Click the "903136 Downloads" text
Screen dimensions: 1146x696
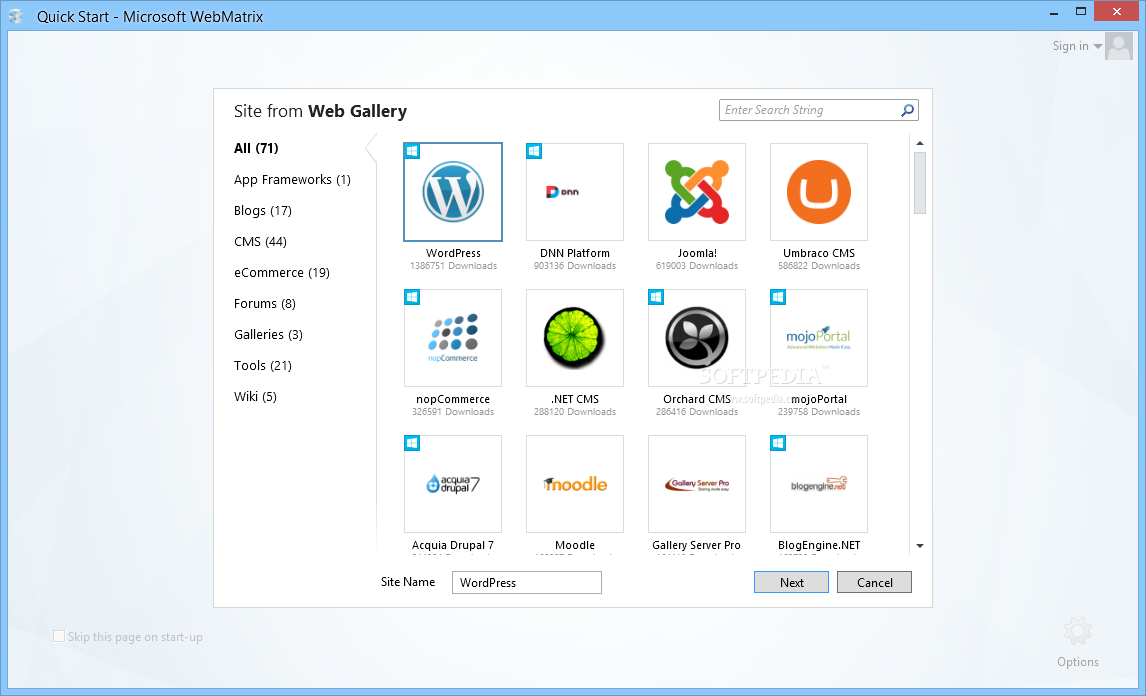click(575, 266)
